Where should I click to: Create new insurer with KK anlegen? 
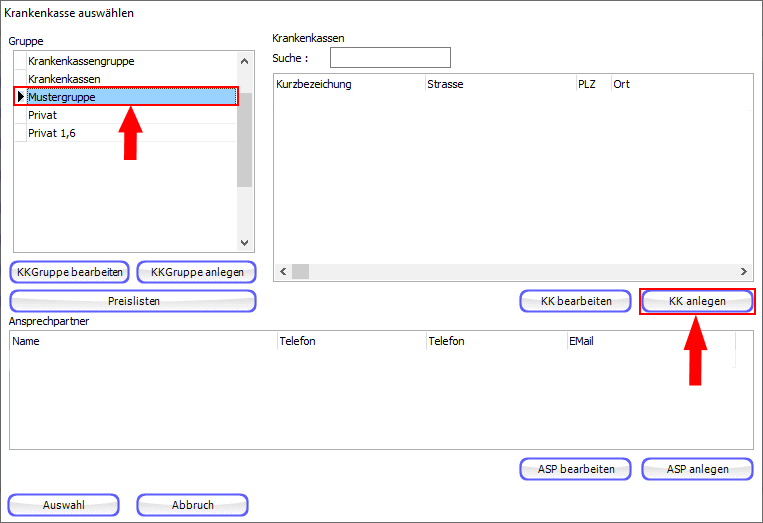tap(697, 301)
